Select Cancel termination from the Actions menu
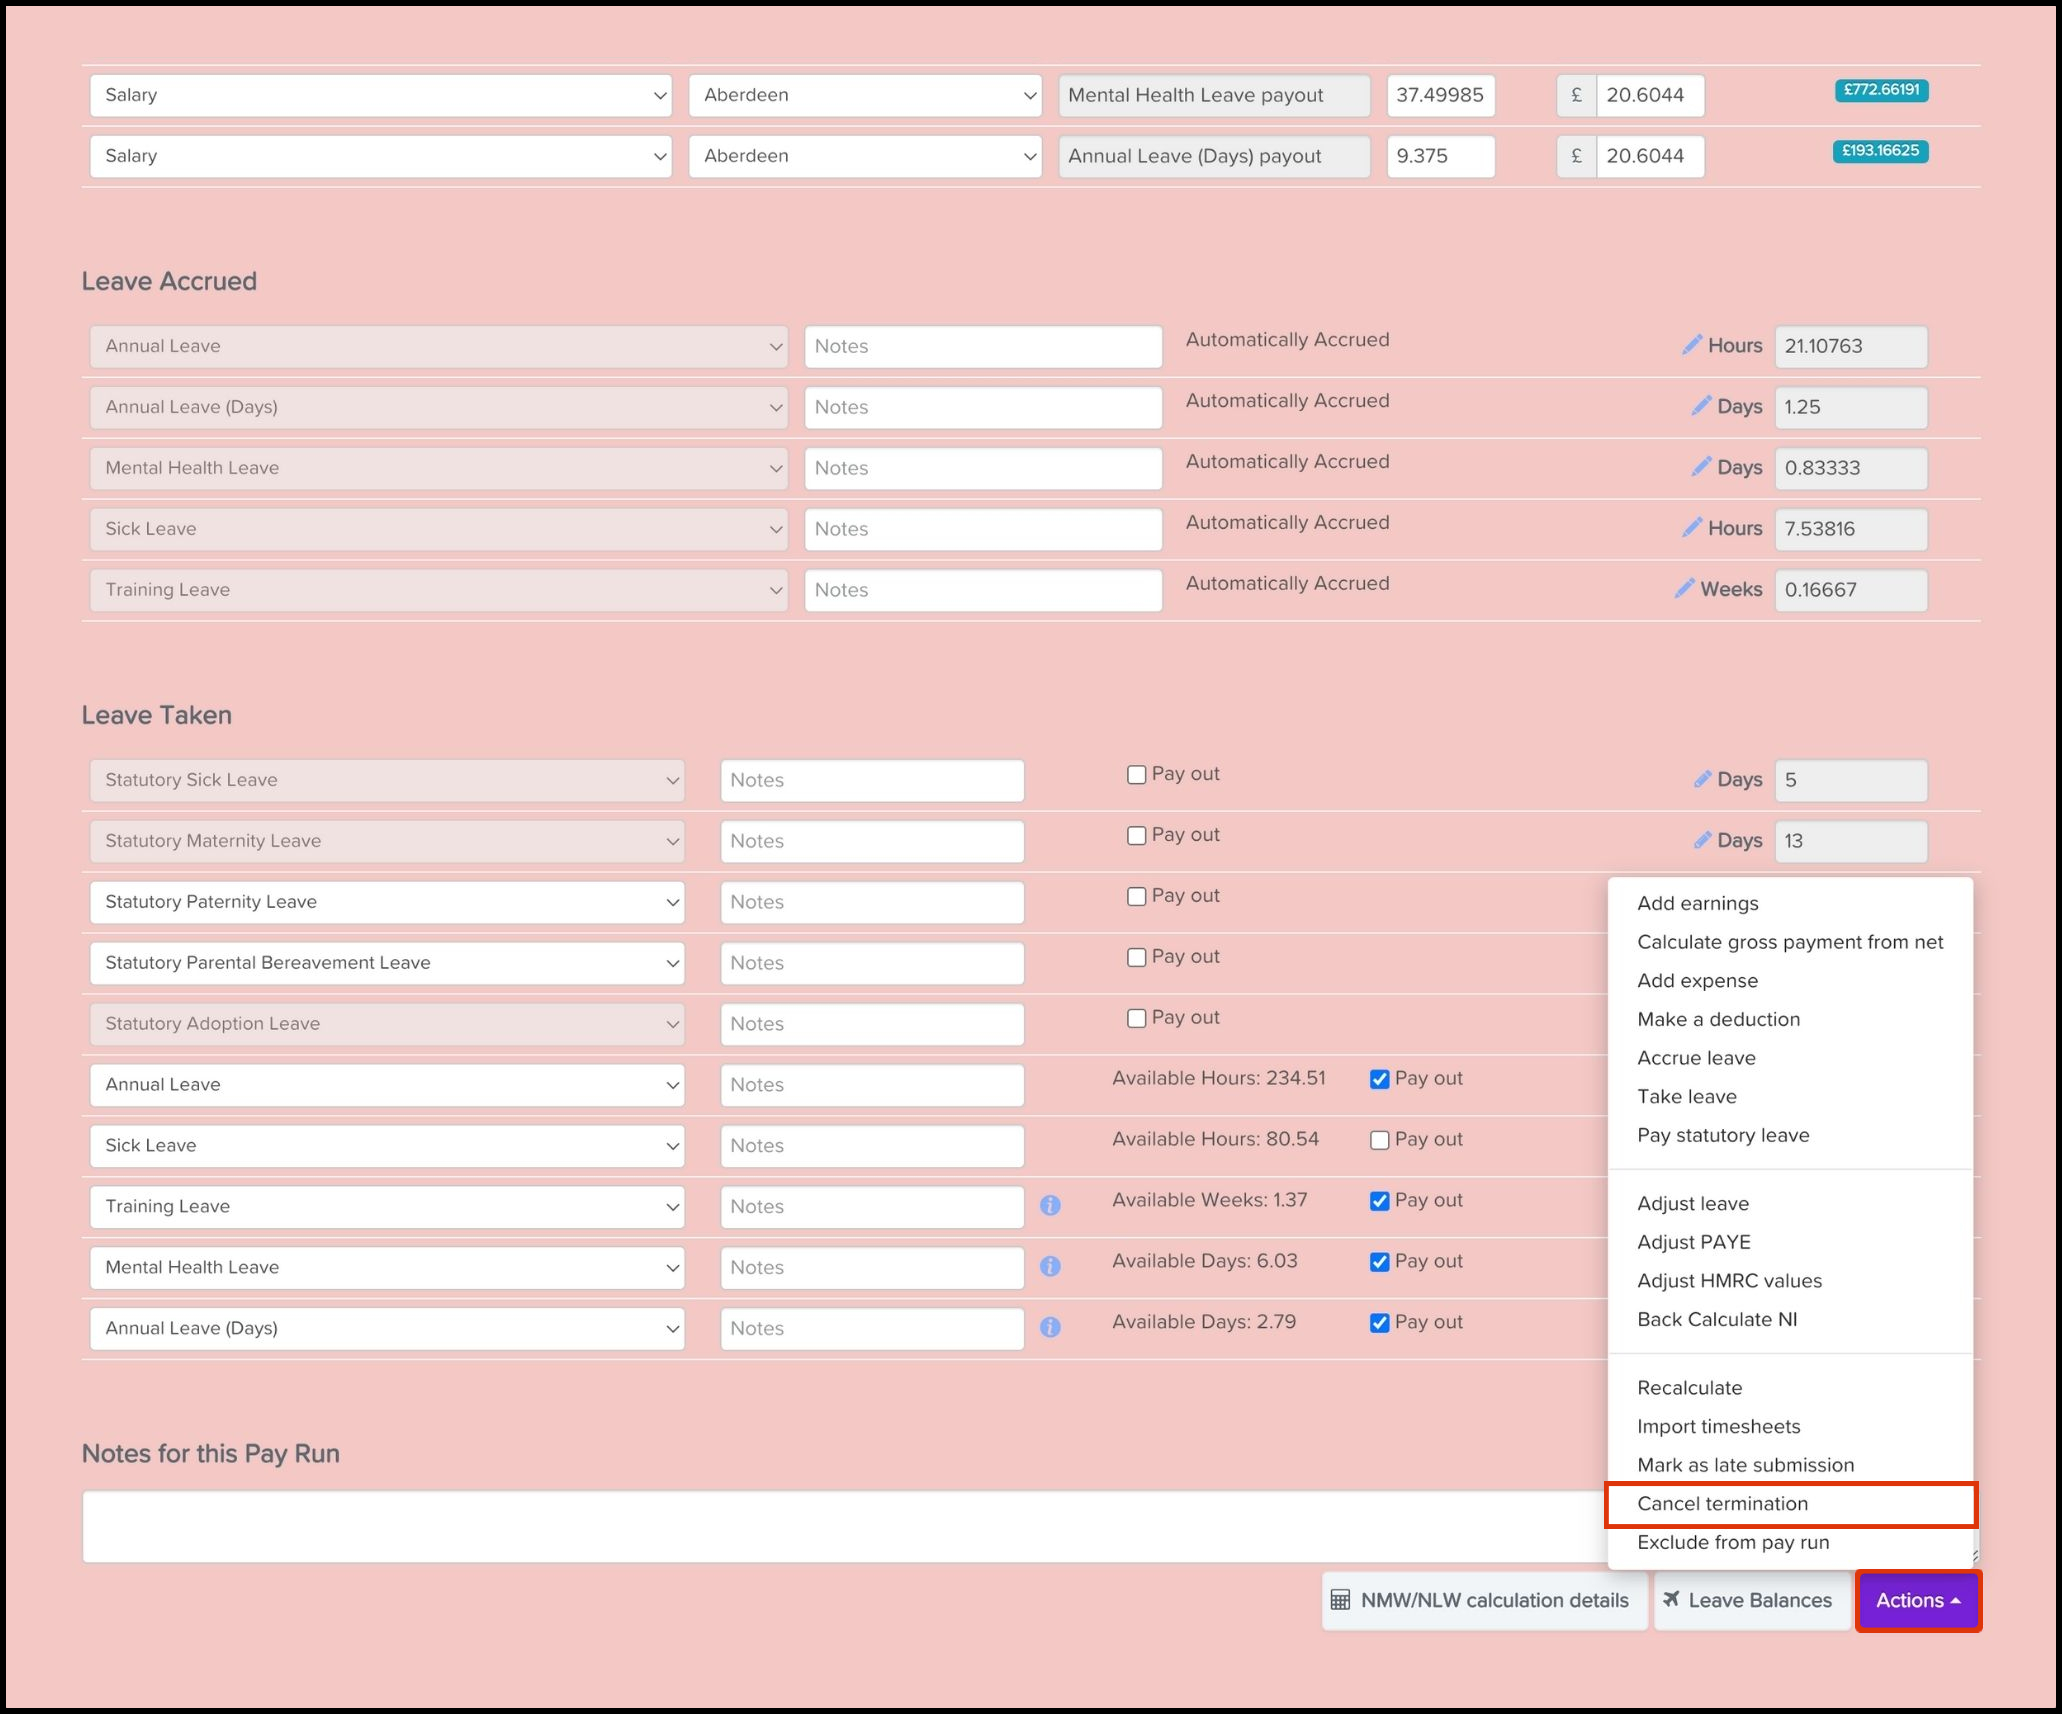The width and height of the screenshot is (2062, 1714). coord(1722,1504)
